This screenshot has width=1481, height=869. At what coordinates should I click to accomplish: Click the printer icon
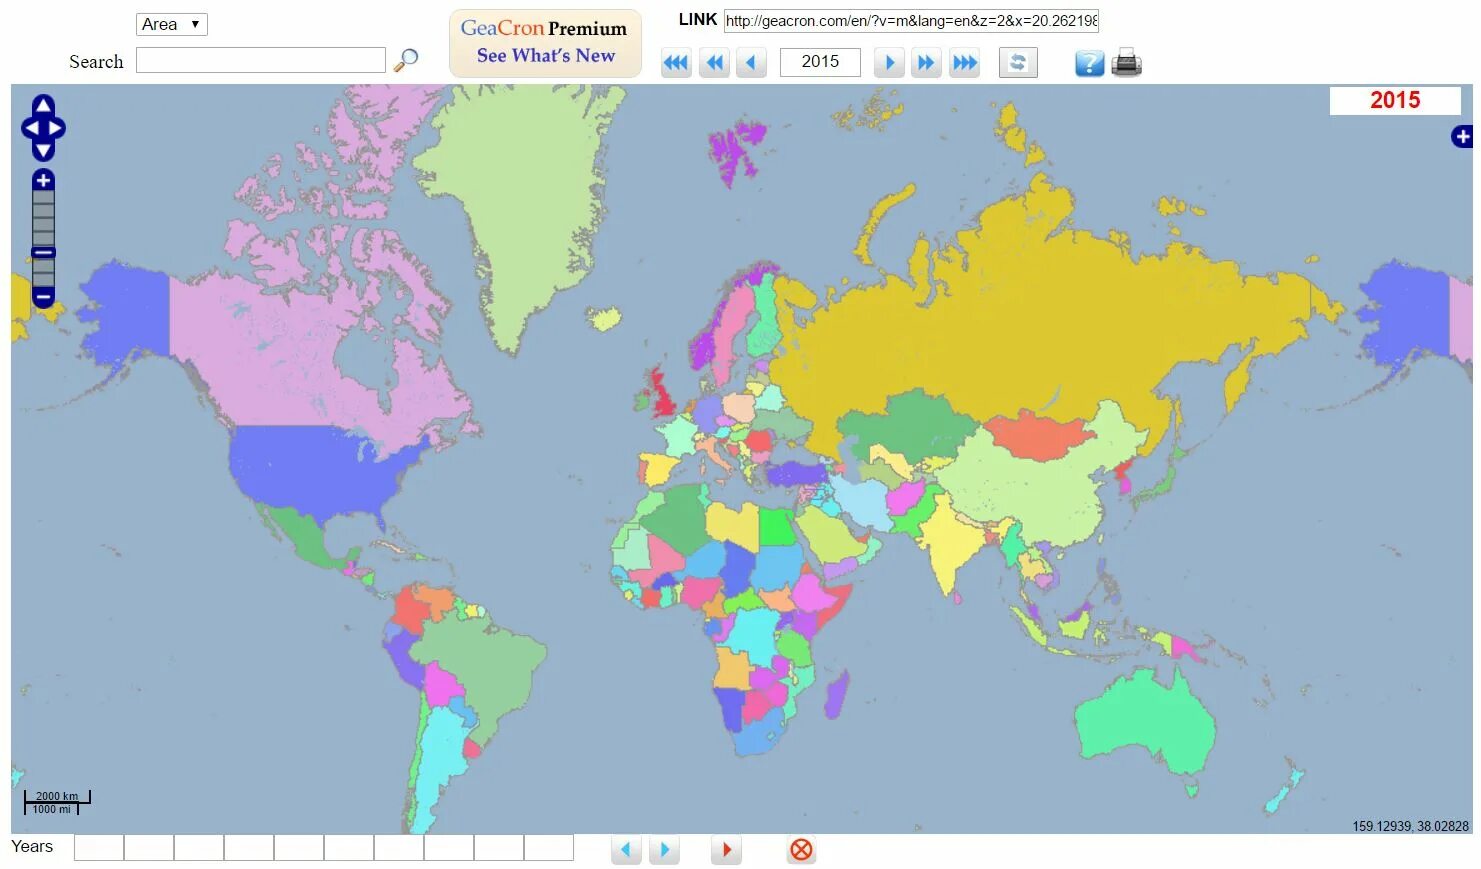[x=1126, y=63]
